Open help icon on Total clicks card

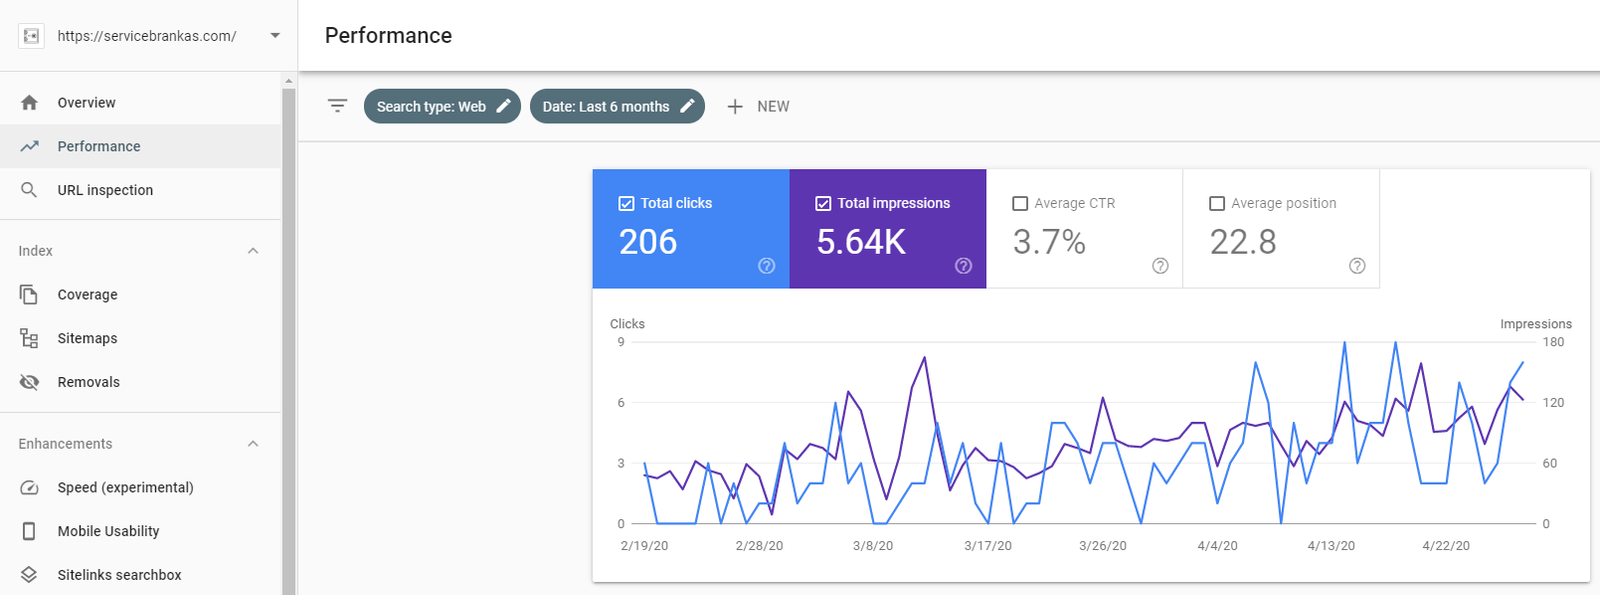click(x=766, y=265)
